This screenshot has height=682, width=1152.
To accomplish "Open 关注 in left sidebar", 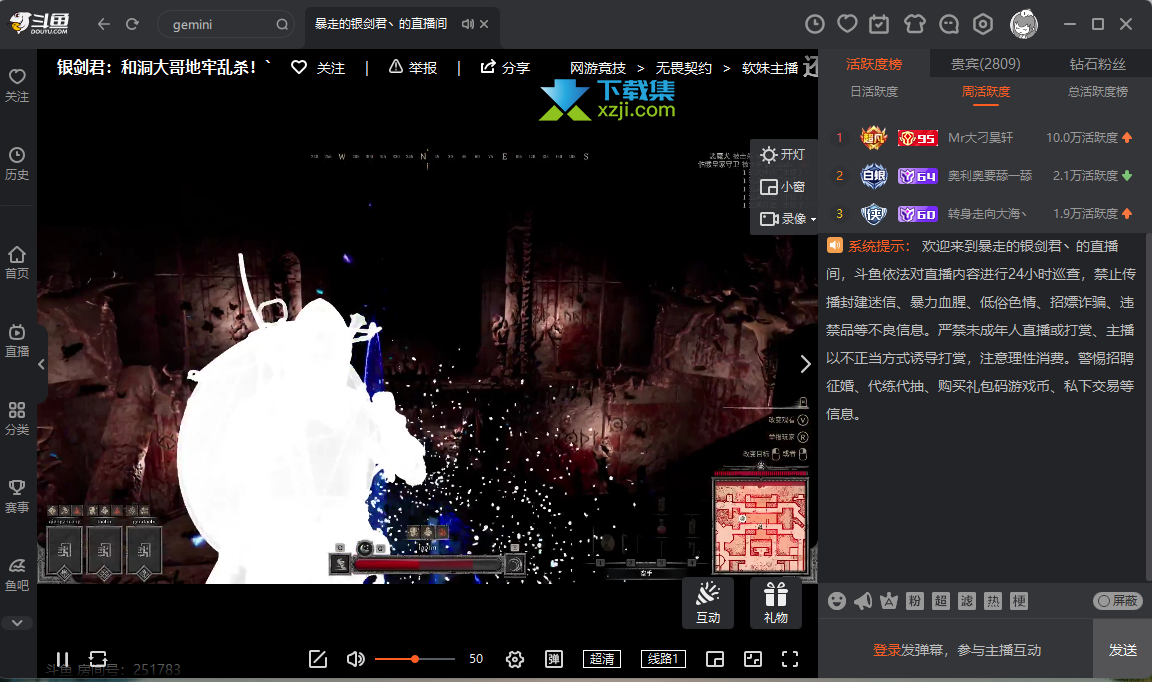I will pyautogui.click(x=17, y=85).
